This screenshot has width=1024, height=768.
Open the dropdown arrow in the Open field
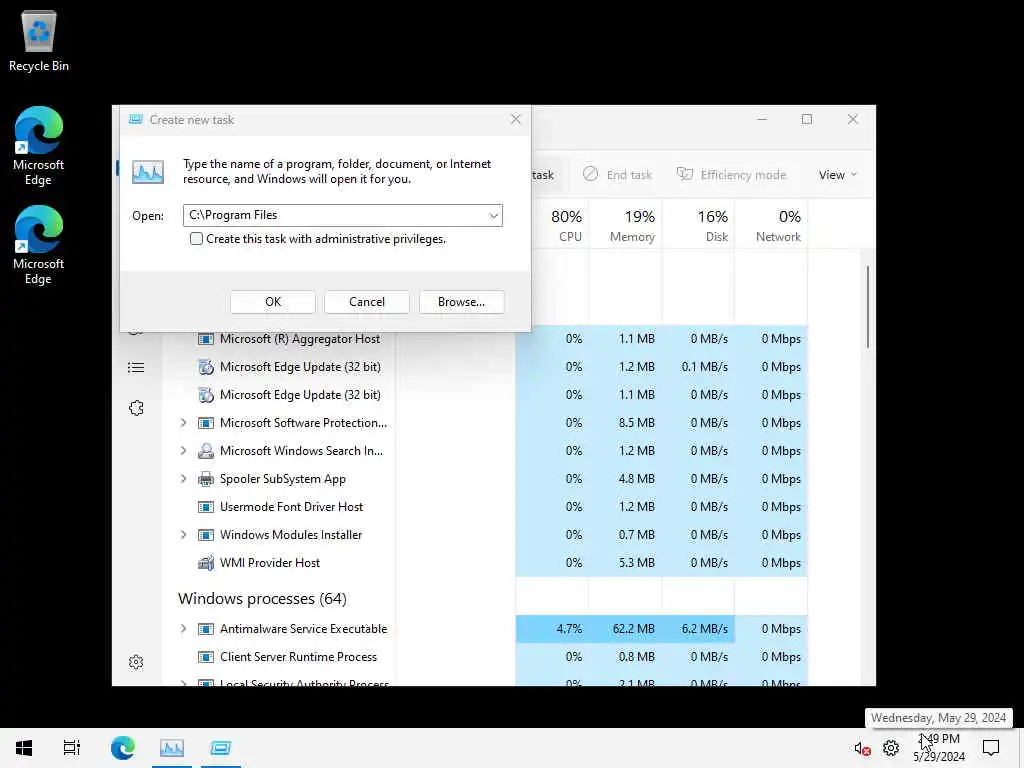(x=494, y=216)
